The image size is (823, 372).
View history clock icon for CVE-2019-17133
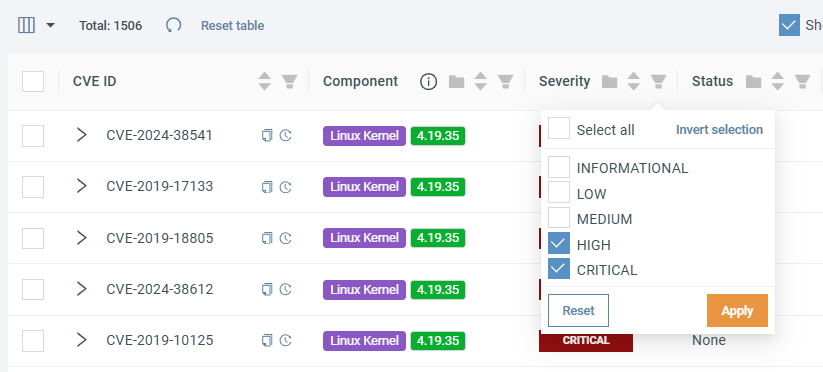point(286,187)
